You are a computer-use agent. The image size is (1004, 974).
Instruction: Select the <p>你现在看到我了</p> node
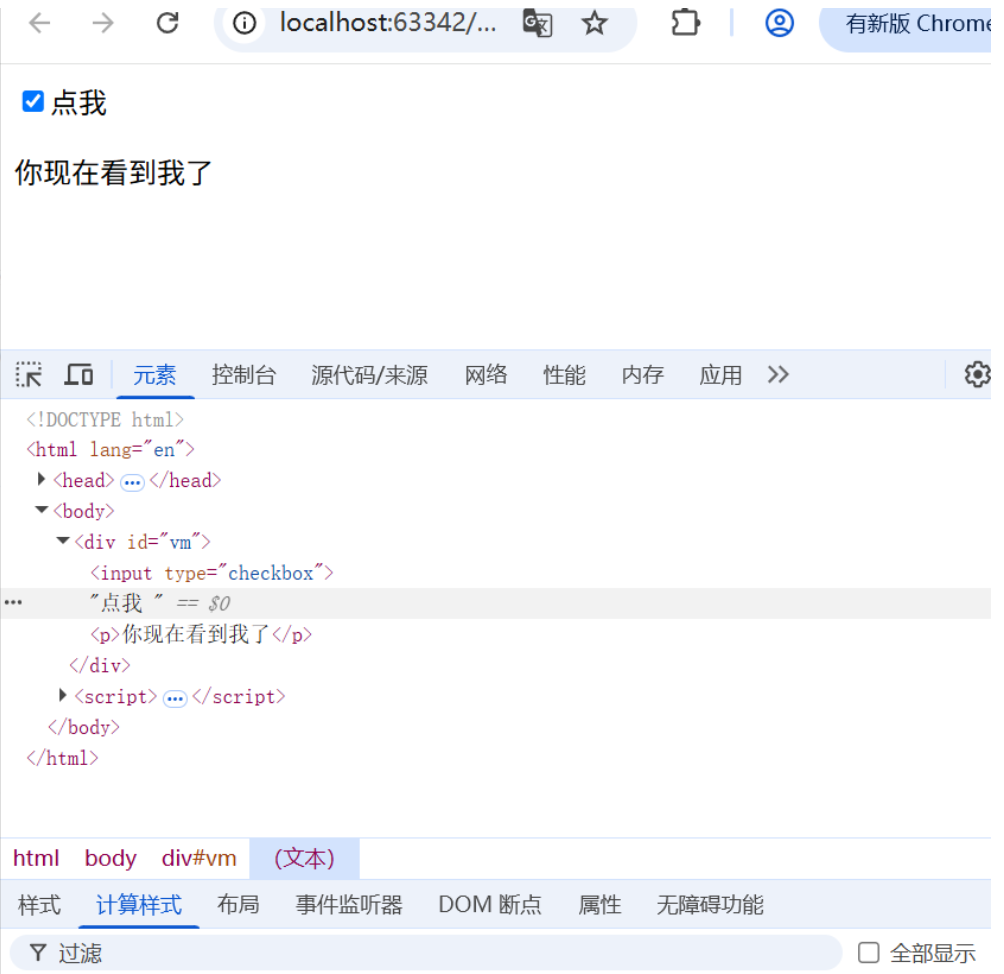pyautogui.click(x=201, y=634)
